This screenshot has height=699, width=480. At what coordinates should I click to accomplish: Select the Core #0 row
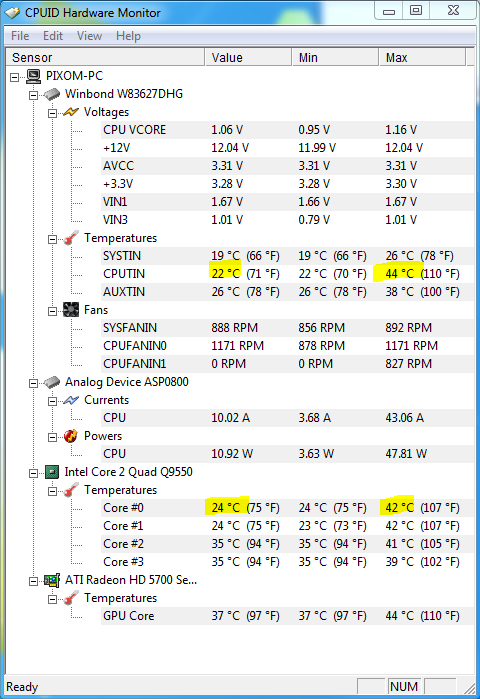click(x=287, y=508)
